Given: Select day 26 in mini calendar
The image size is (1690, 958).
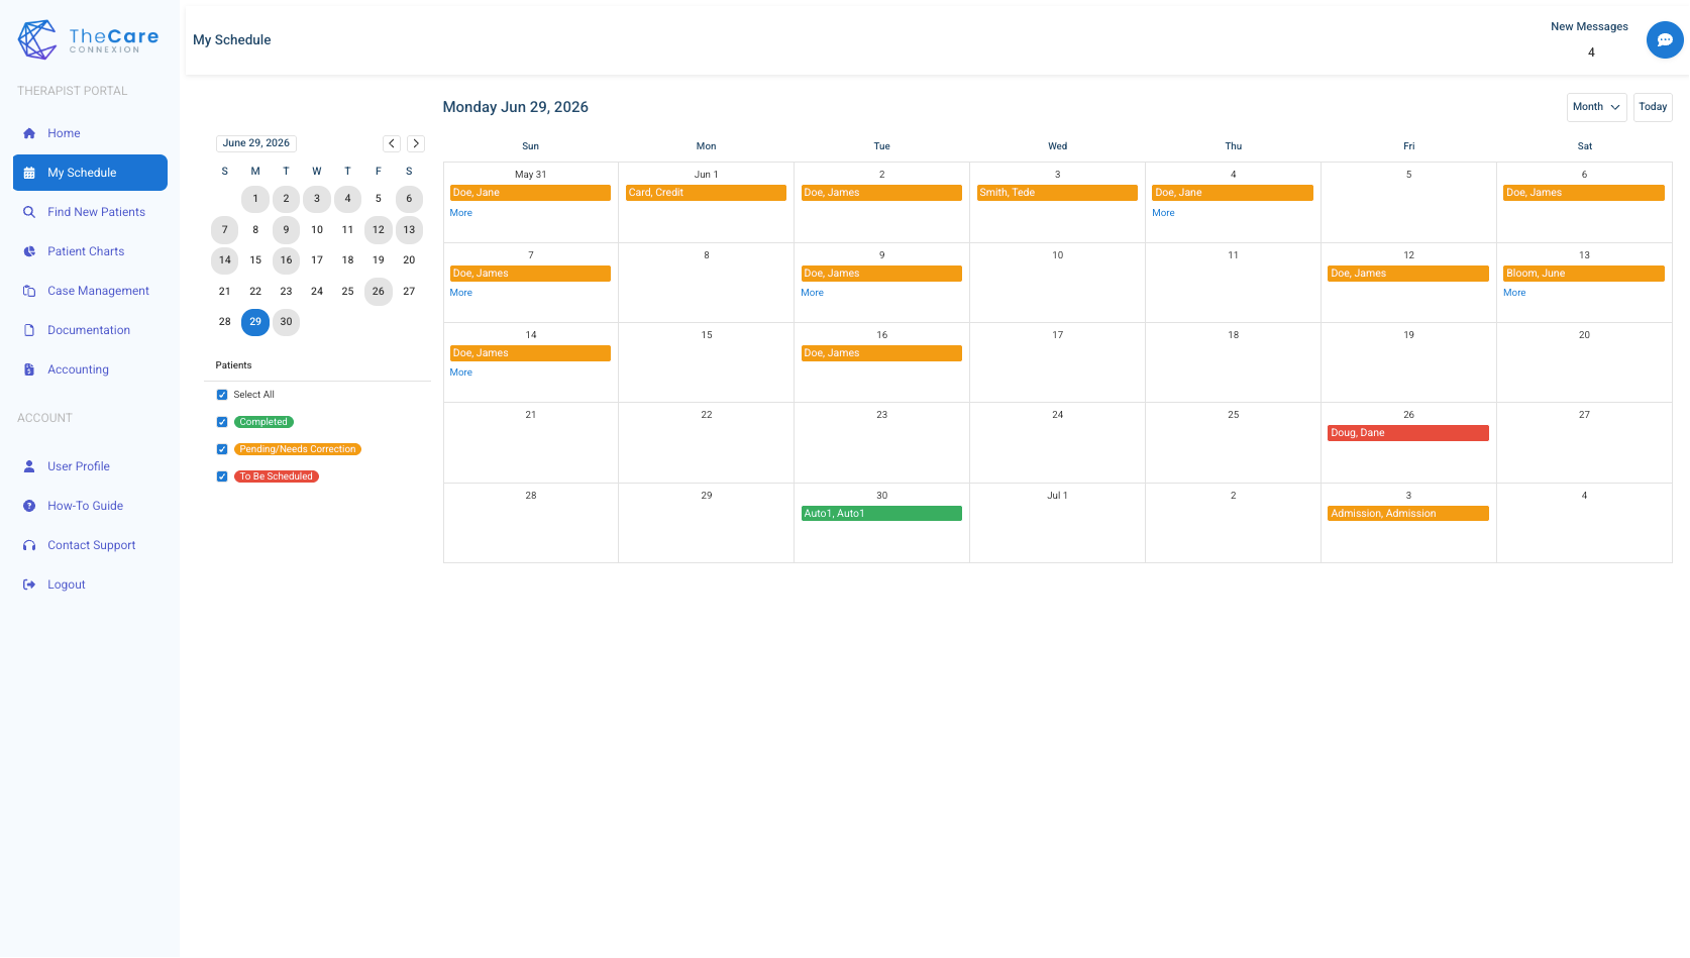Looking at the screenshot, I should click(378, 292).
